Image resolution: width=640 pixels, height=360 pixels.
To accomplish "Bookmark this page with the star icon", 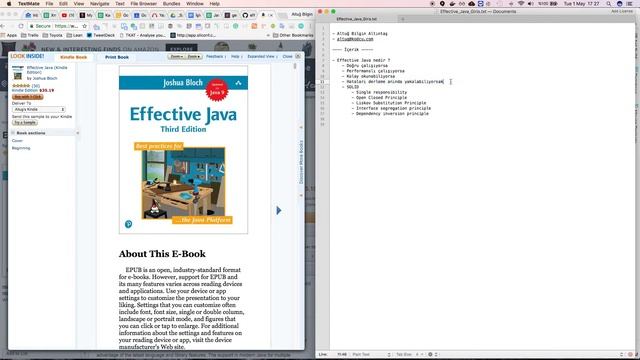I will coord(84,26).
